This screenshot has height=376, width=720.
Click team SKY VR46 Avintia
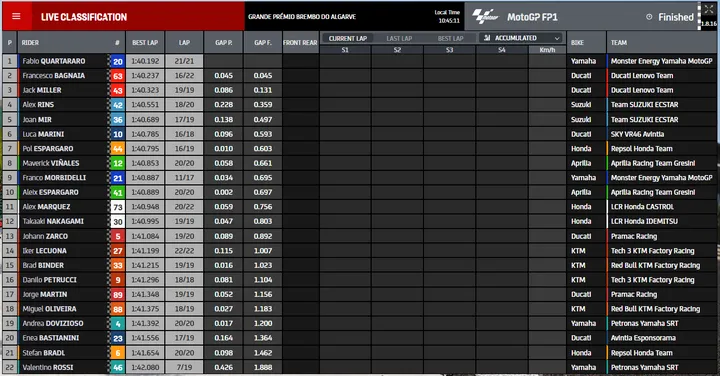637,134
